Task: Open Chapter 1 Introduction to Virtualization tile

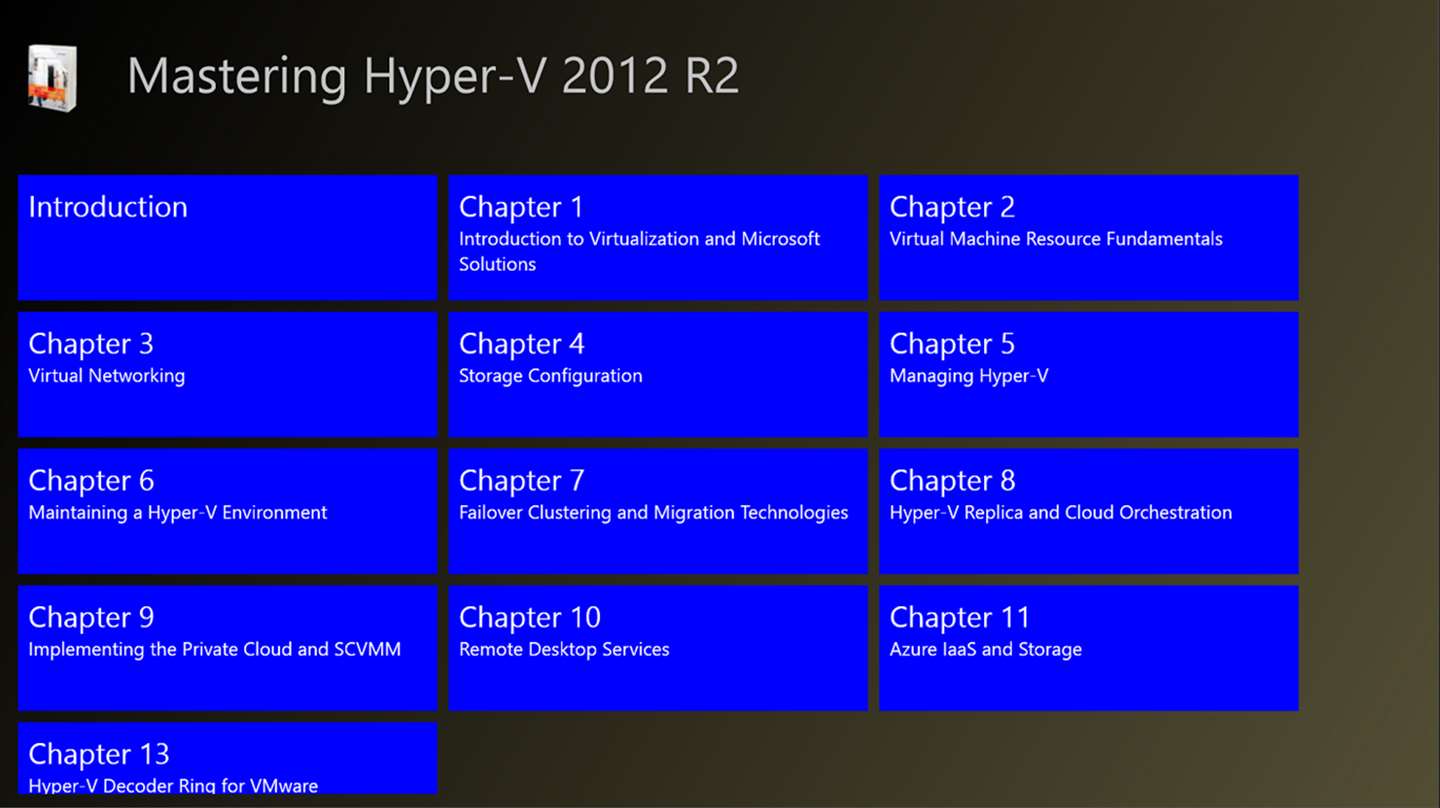Action: [x=658, y=238]
